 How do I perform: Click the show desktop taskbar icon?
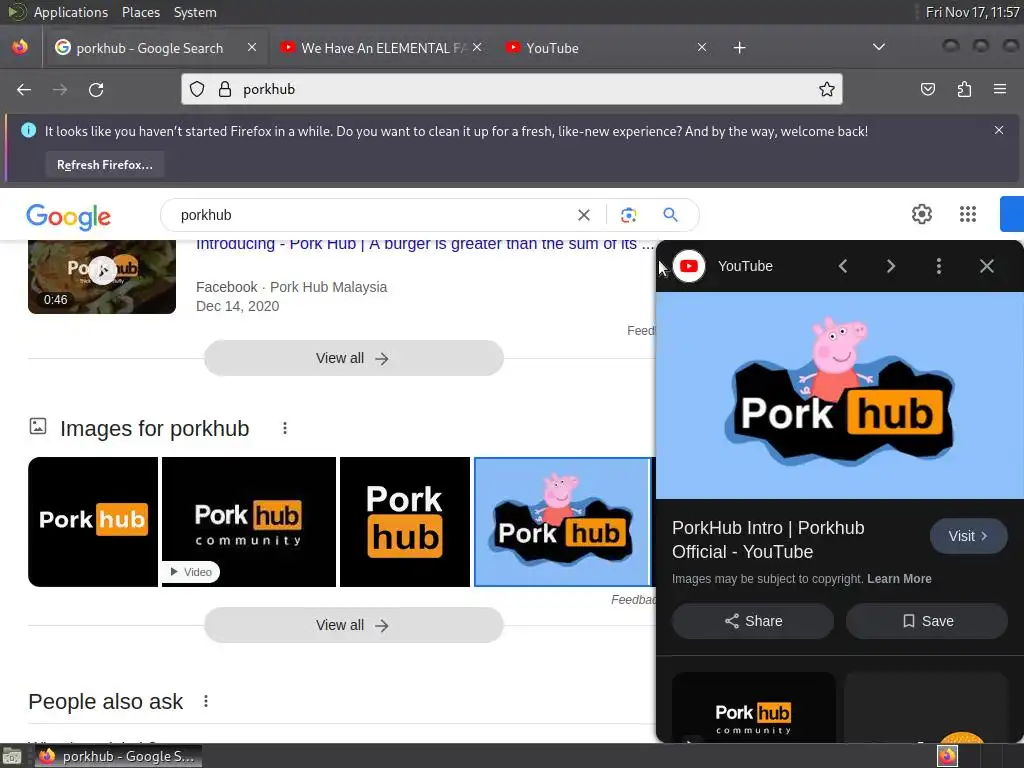point(12,757)
